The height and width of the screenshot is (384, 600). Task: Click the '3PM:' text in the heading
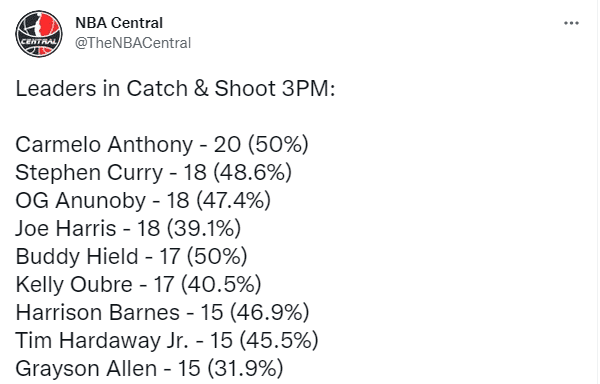click(x=308, y=89)
